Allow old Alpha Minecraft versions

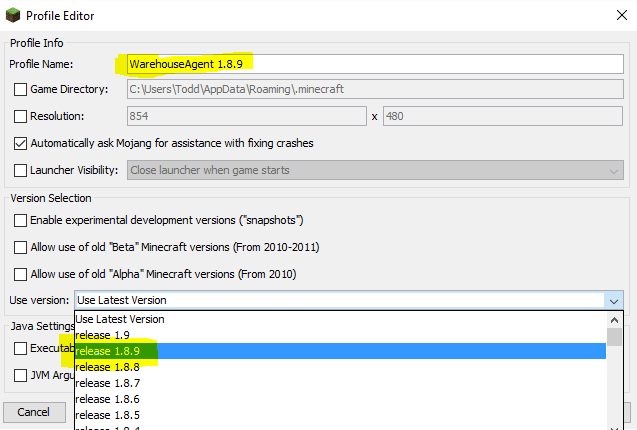(x=21, y=274)
